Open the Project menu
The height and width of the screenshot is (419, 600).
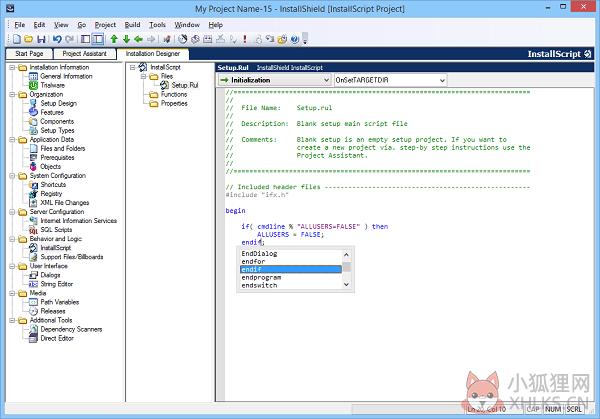tap(105, 25)
